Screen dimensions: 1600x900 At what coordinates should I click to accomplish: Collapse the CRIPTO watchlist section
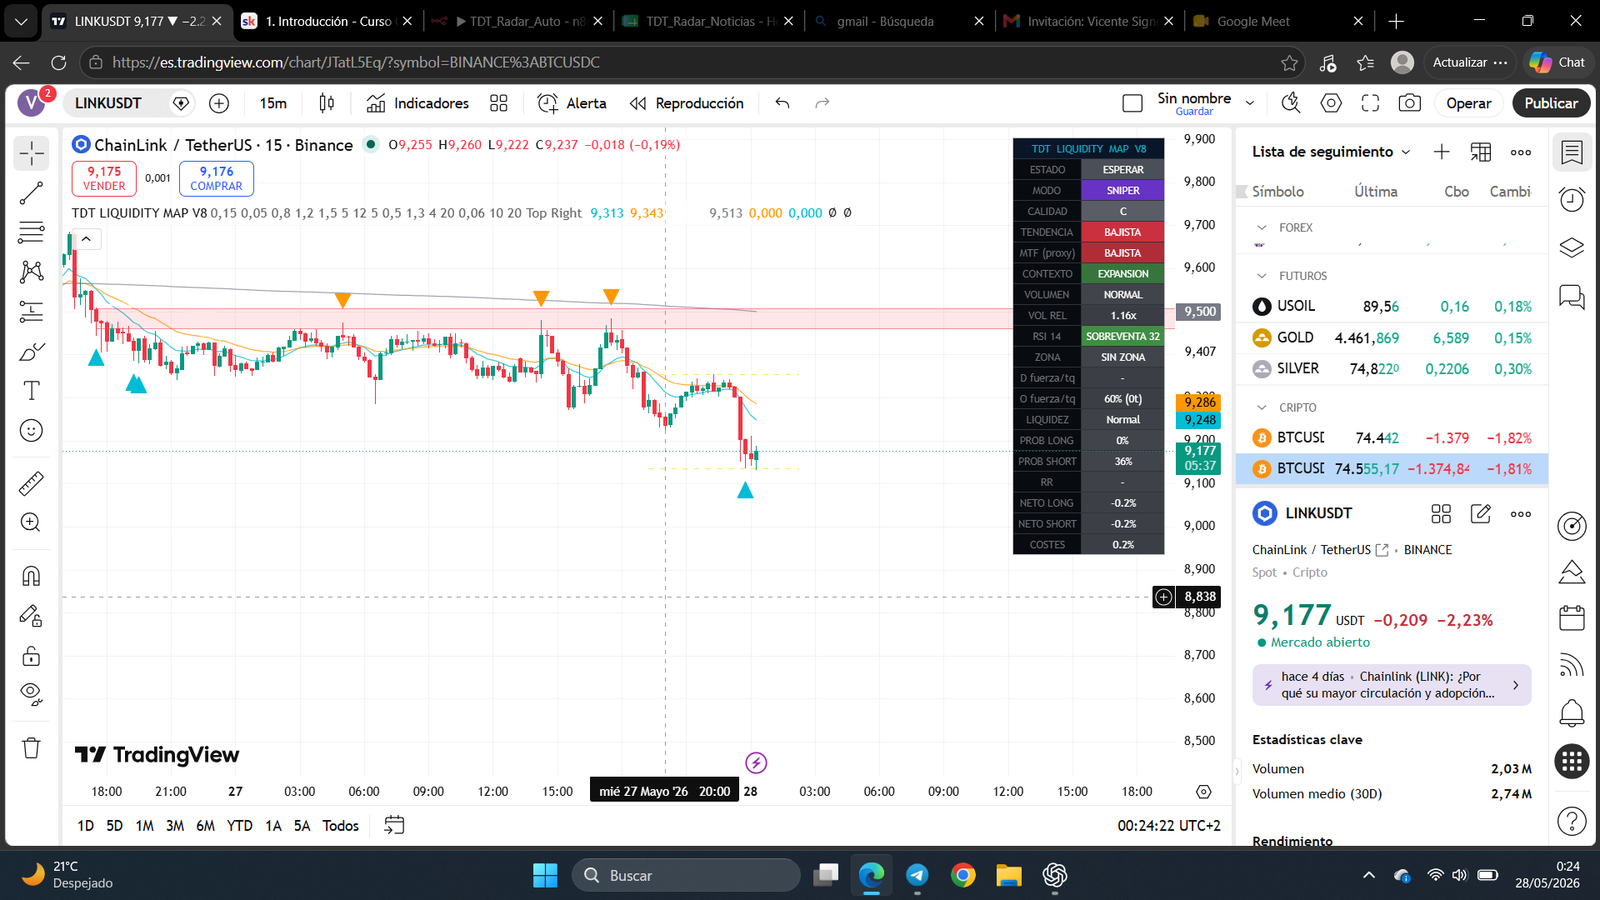click(x=1262, y=408)
